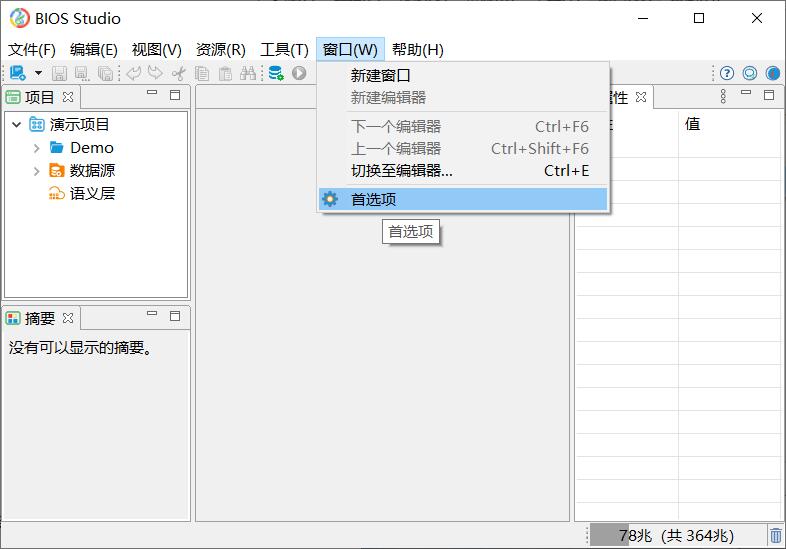Click the Run play toolbar icon
Screen dimensions: 786x549
click(299, 73)
